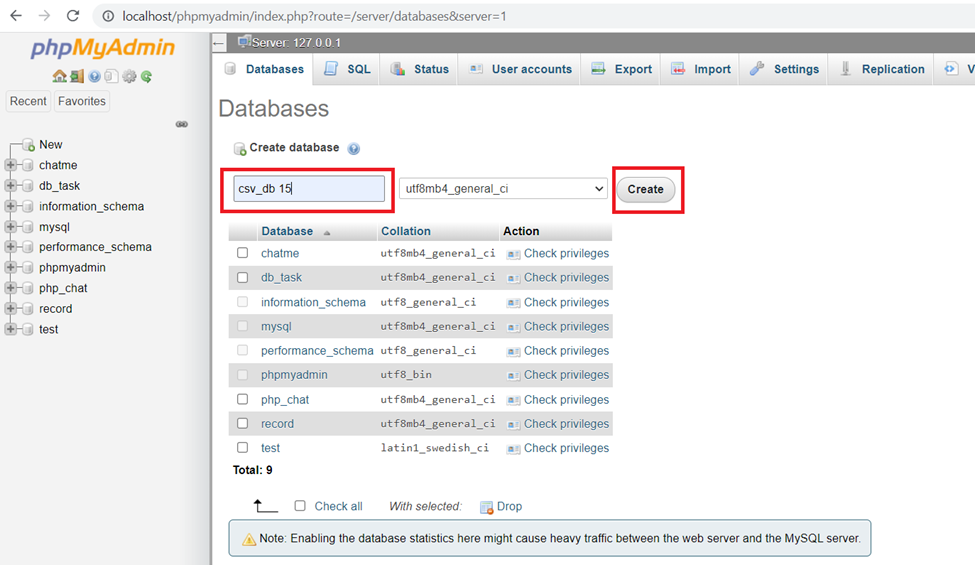Click the browser address bar URL
The width and height of the screenshot is (975, 565).
point(314,16)
